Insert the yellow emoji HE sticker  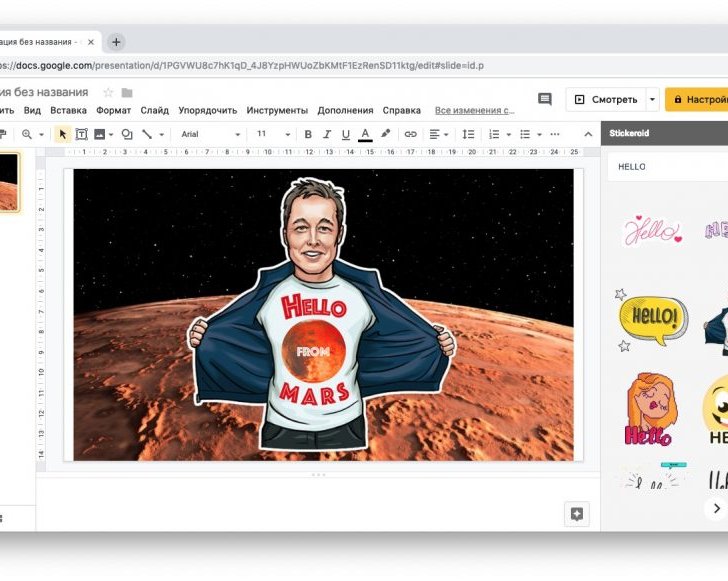coord(714,410)
